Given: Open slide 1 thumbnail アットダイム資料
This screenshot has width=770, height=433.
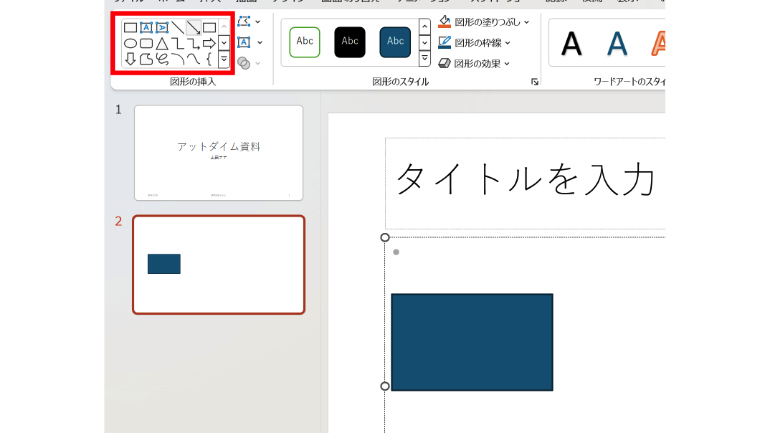Looking at the screenshot, I should [219, 153].
